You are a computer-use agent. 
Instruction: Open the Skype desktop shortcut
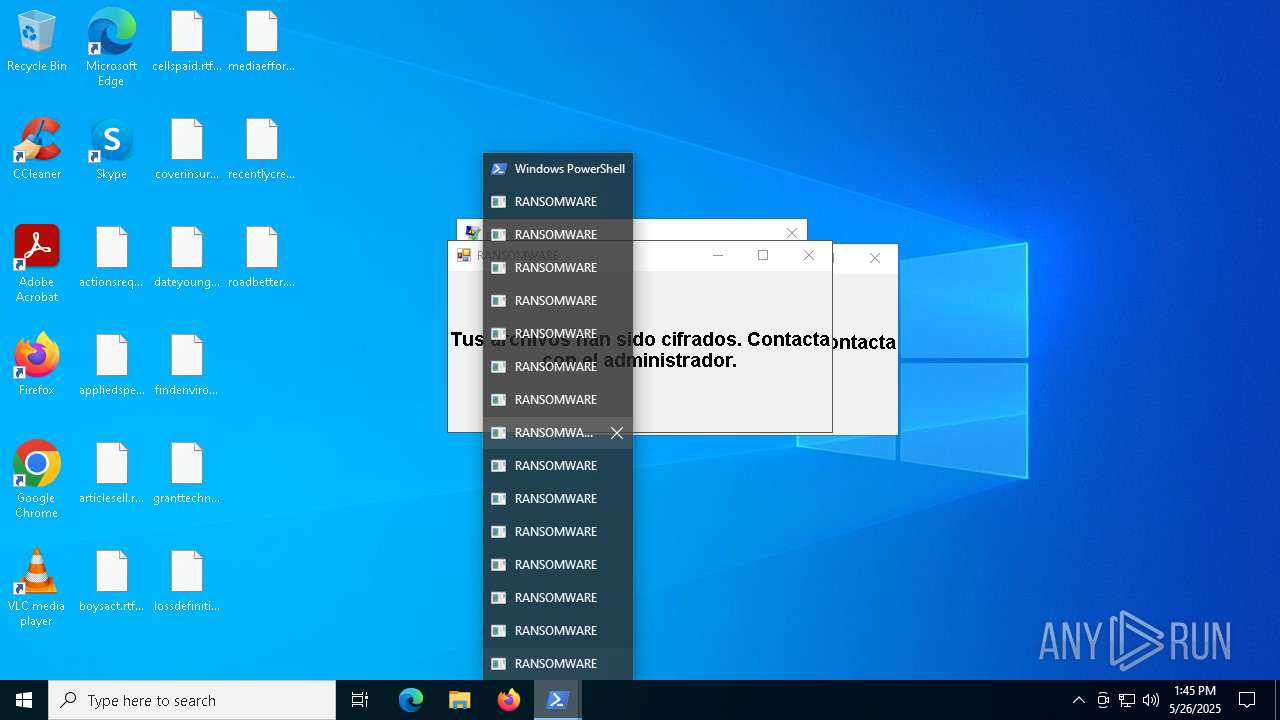[x=111, y=150]
